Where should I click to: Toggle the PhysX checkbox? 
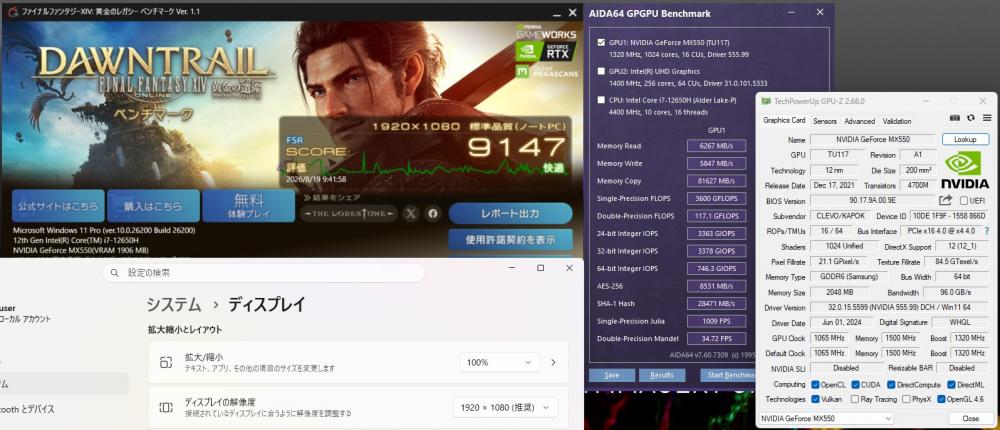(906, 399)
